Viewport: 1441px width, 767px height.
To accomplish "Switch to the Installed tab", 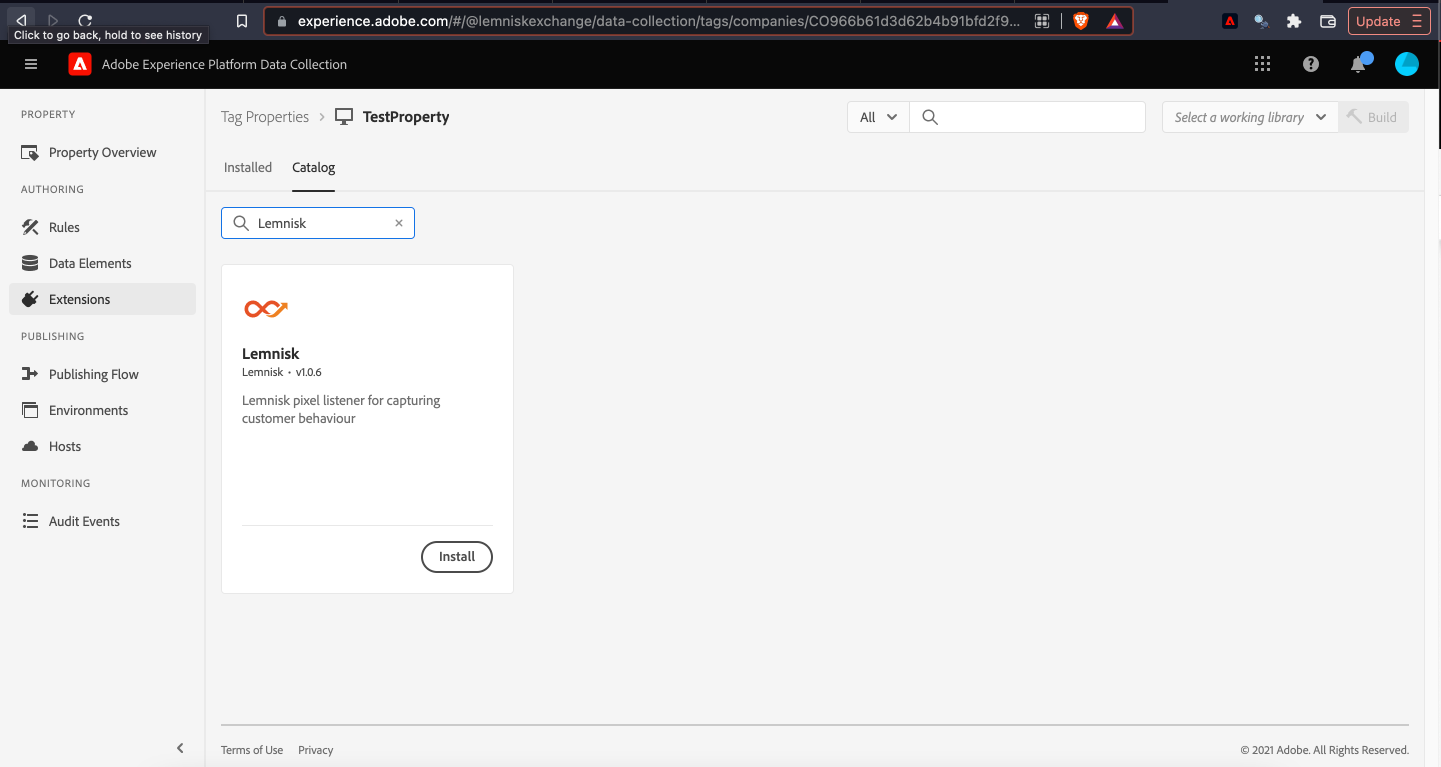I will pyautogui.click(x=248, y=168).
